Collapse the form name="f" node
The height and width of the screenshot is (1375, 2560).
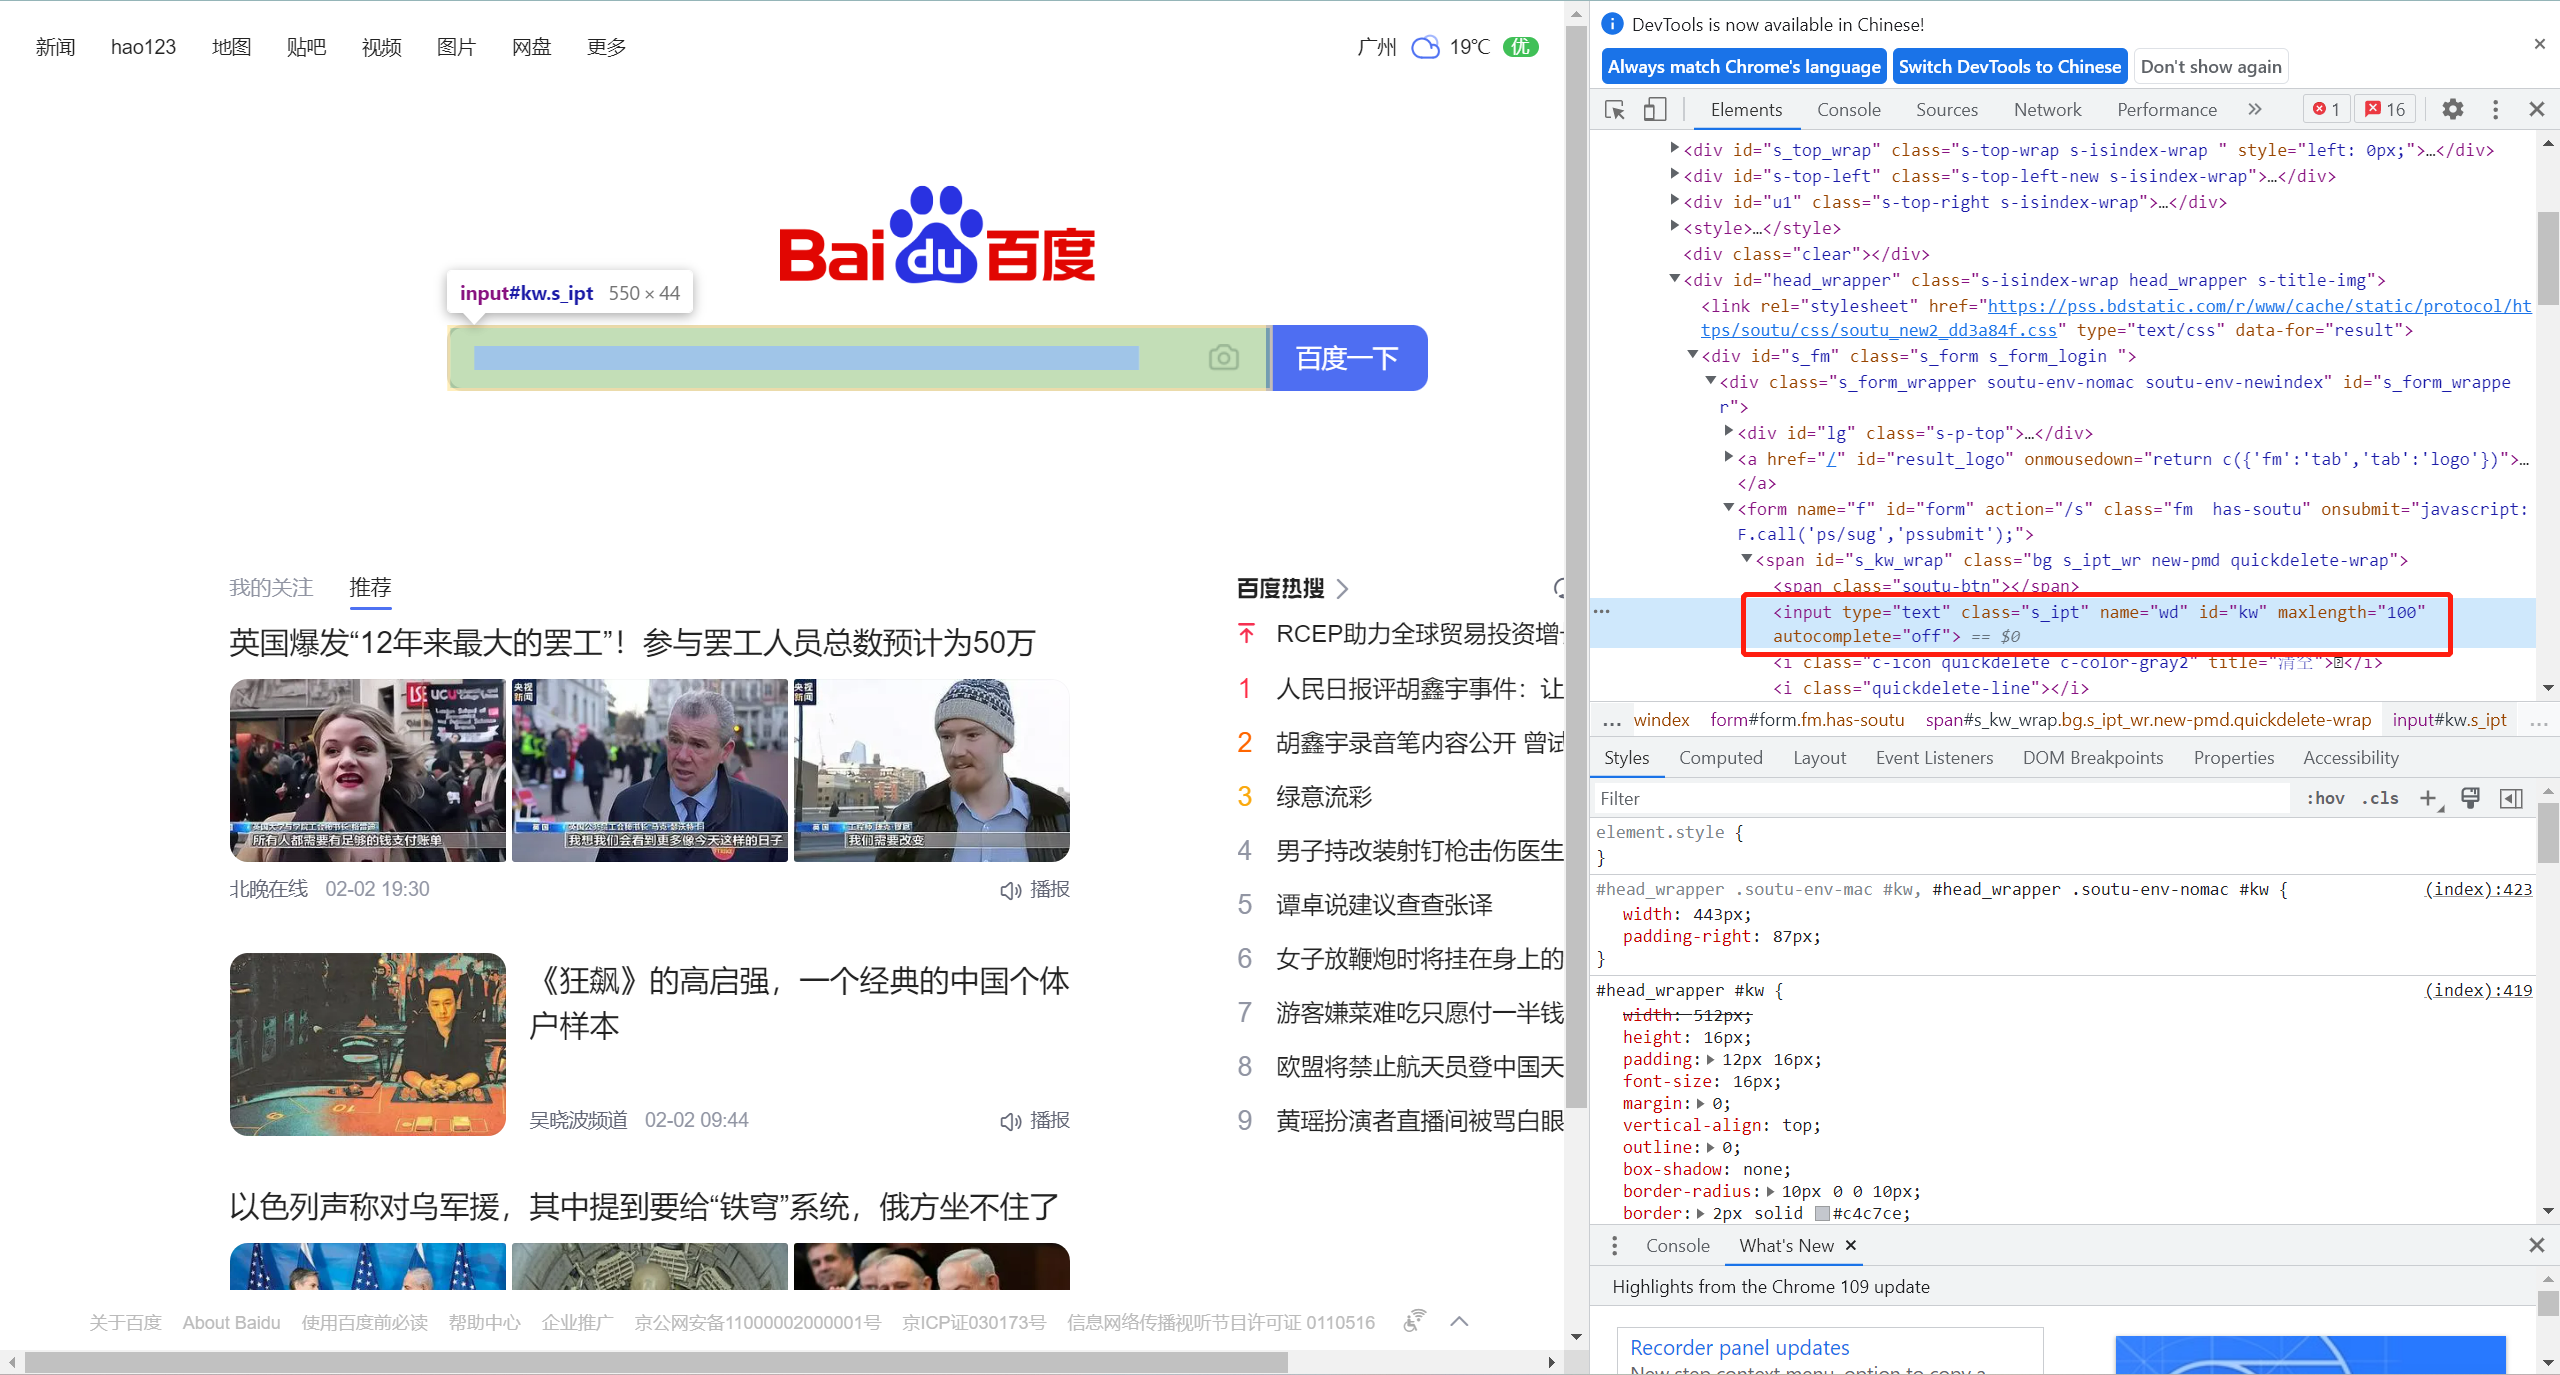(x=1729, y=508)
